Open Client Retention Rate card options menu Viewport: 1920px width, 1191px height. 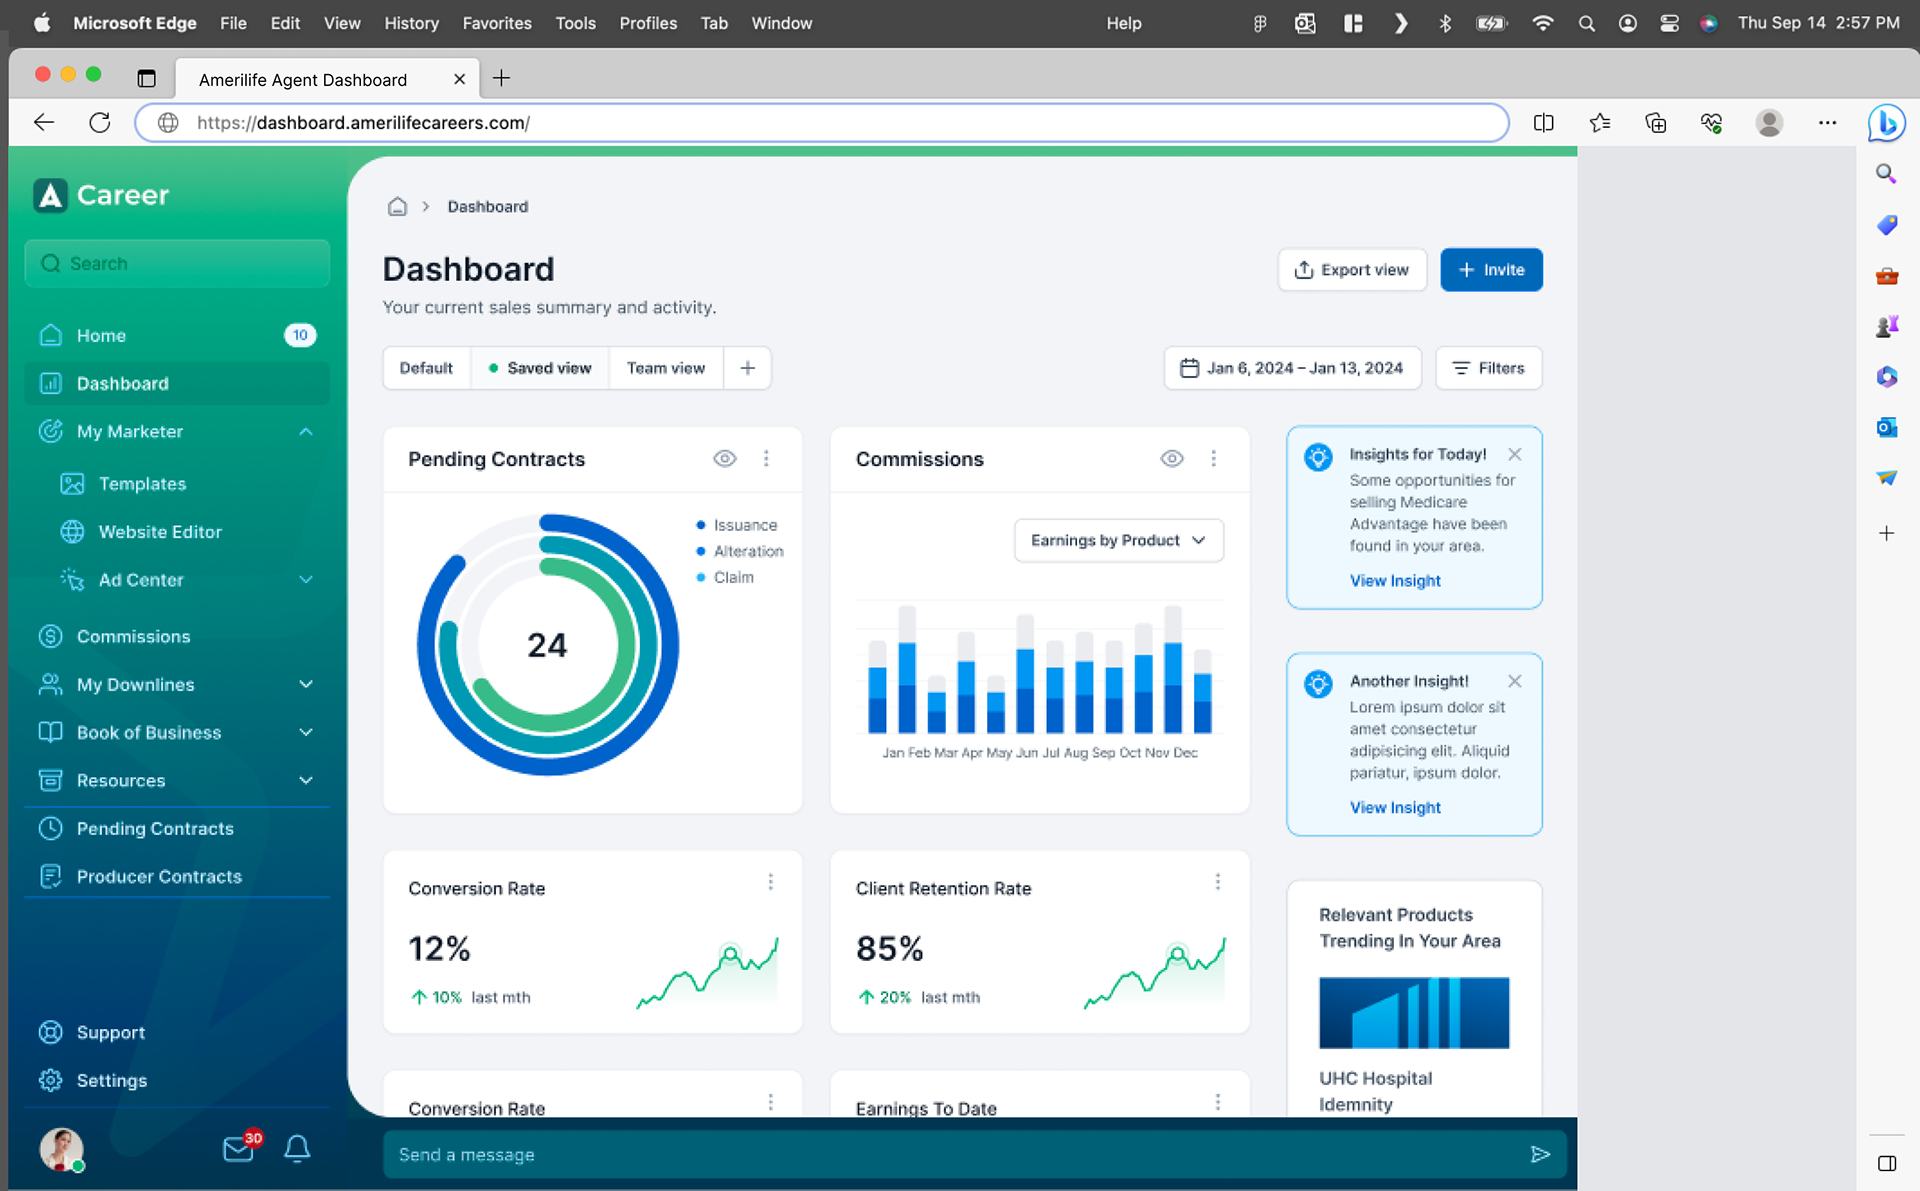(1217, 882)
